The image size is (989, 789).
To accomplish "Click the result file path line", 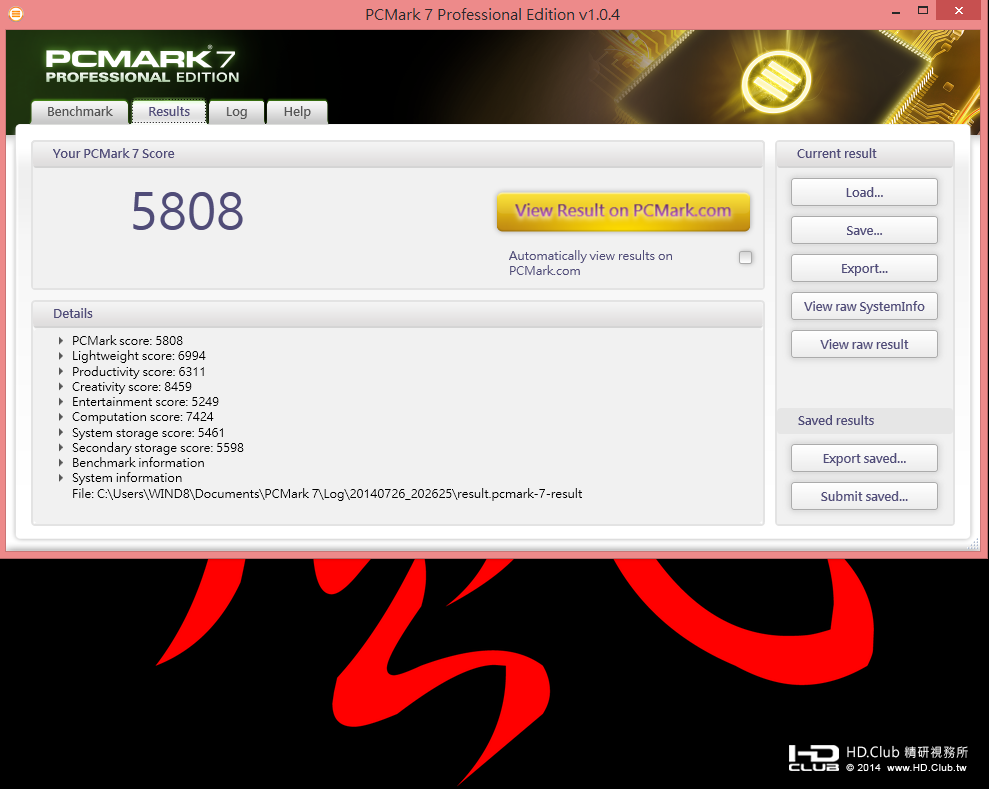I will coord(327,494).
